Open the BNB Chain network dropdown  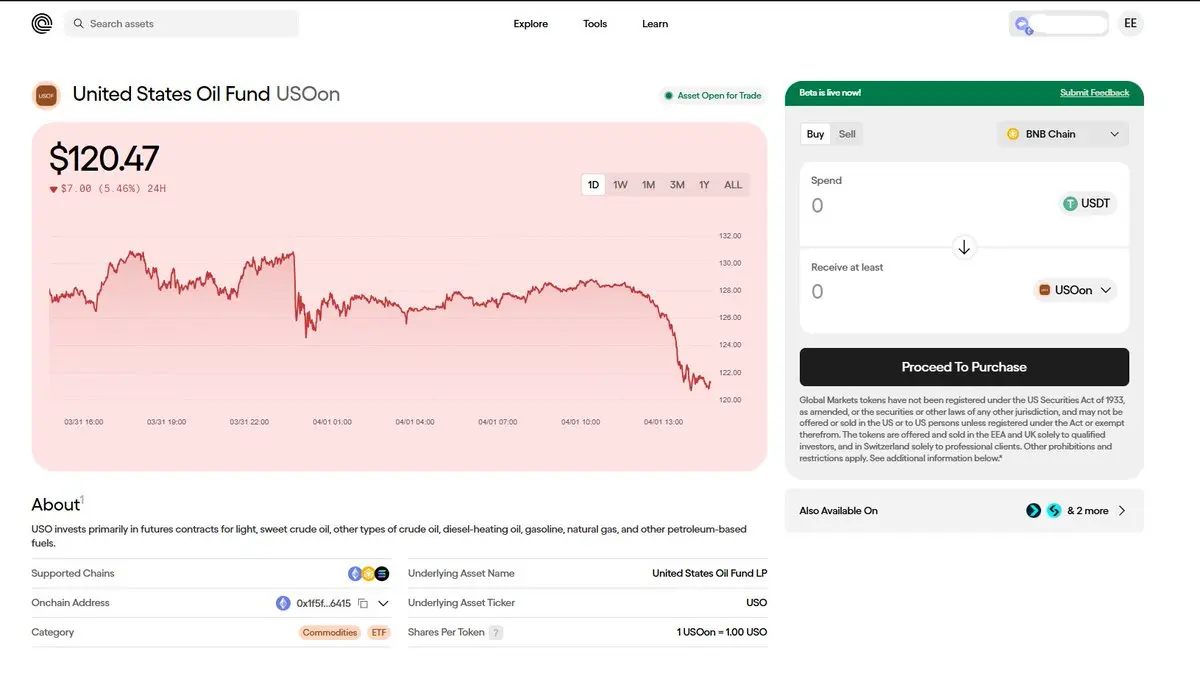(x=1063, y=134)
